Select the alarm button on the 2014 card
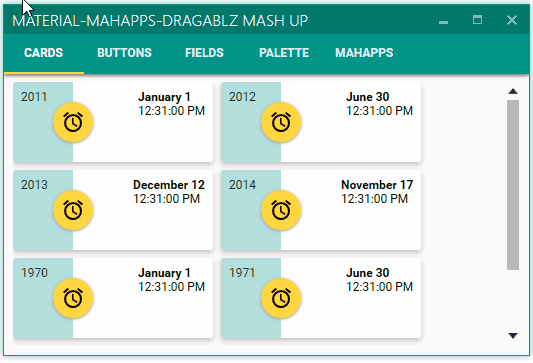Image resolution: width=533 pixels, height=363 pixels. click(281, 210)
